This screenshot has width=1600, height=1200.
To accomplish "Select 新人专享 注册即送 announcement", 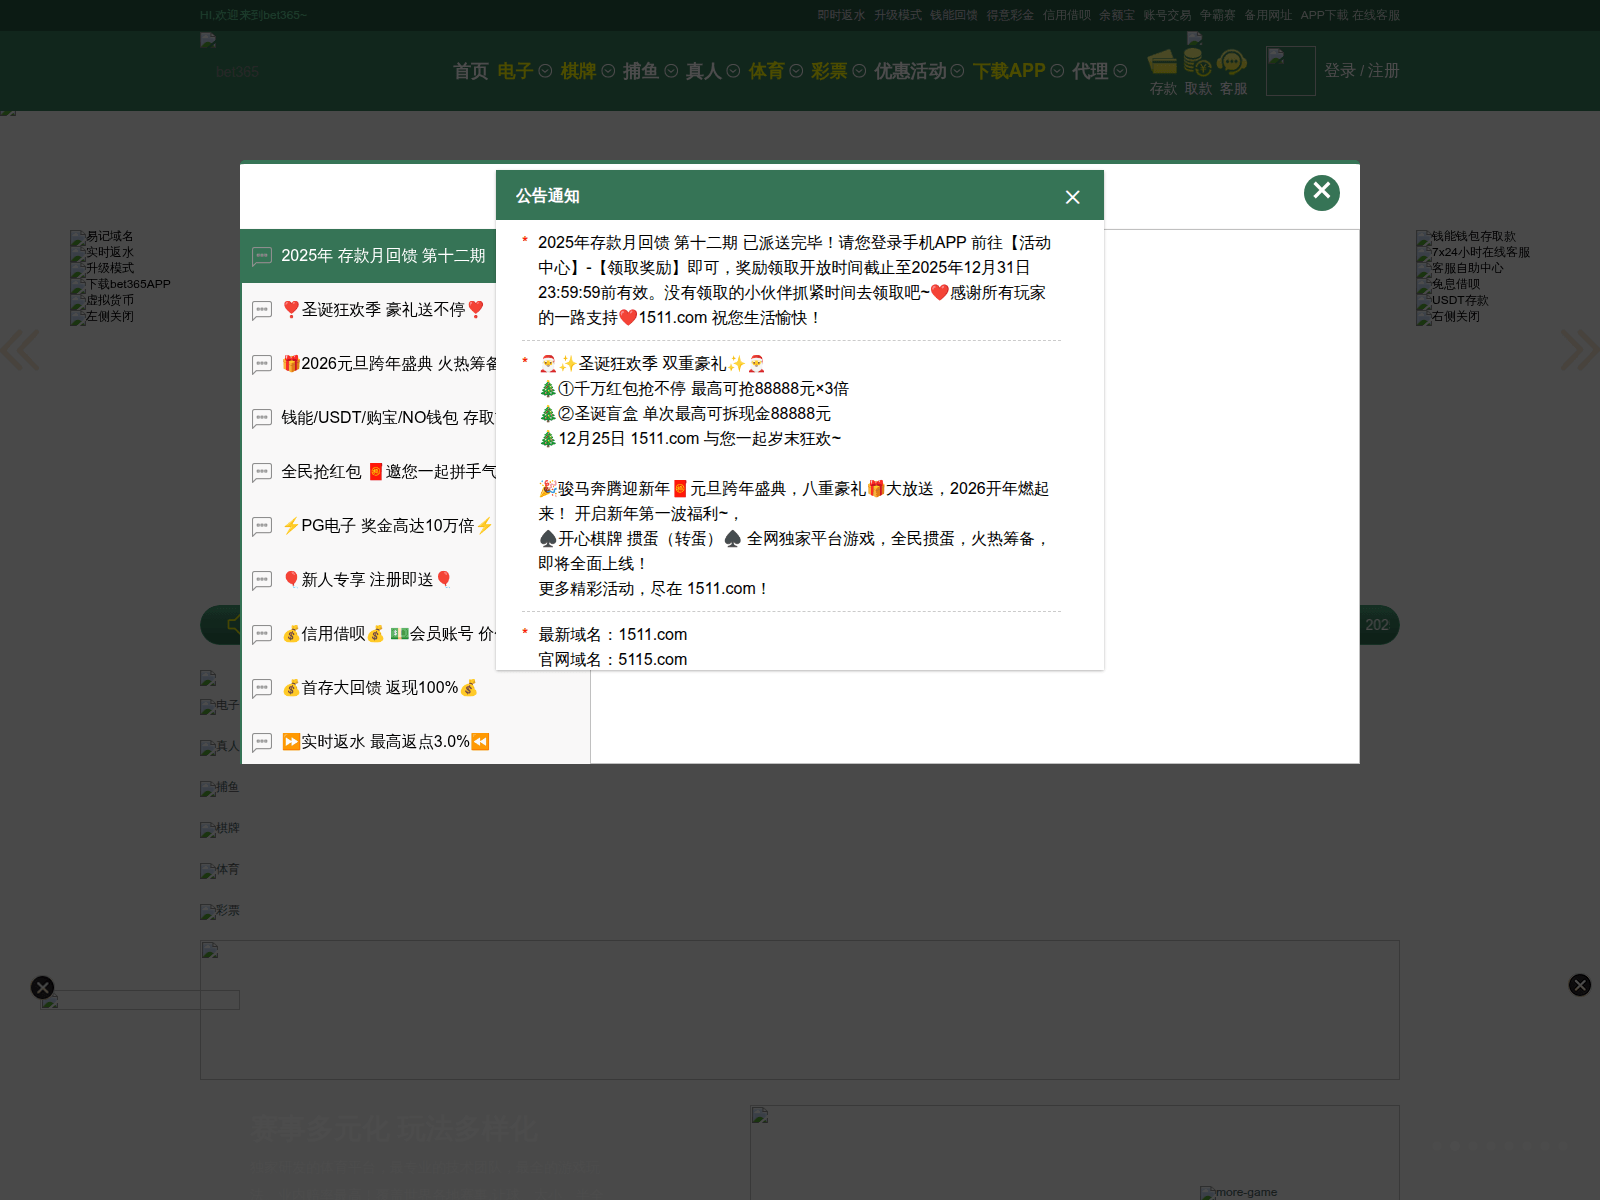I will tap(368, 580).
